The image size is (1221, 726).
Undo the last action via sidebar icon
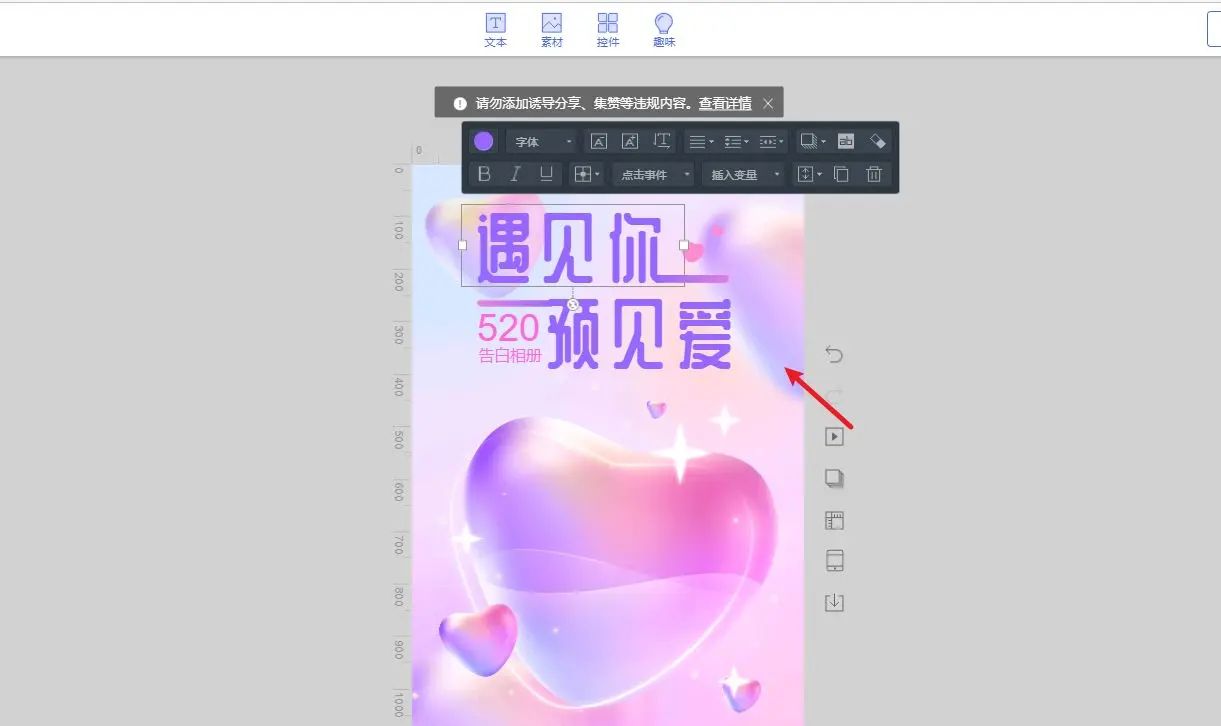(834, 355)
